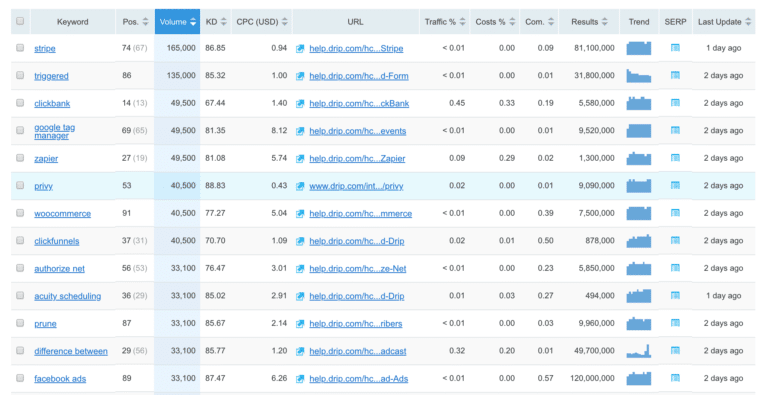View SERP snapshot for stripe
The image size is (768, 395).
pyautogui.click(x=675, y=48)
